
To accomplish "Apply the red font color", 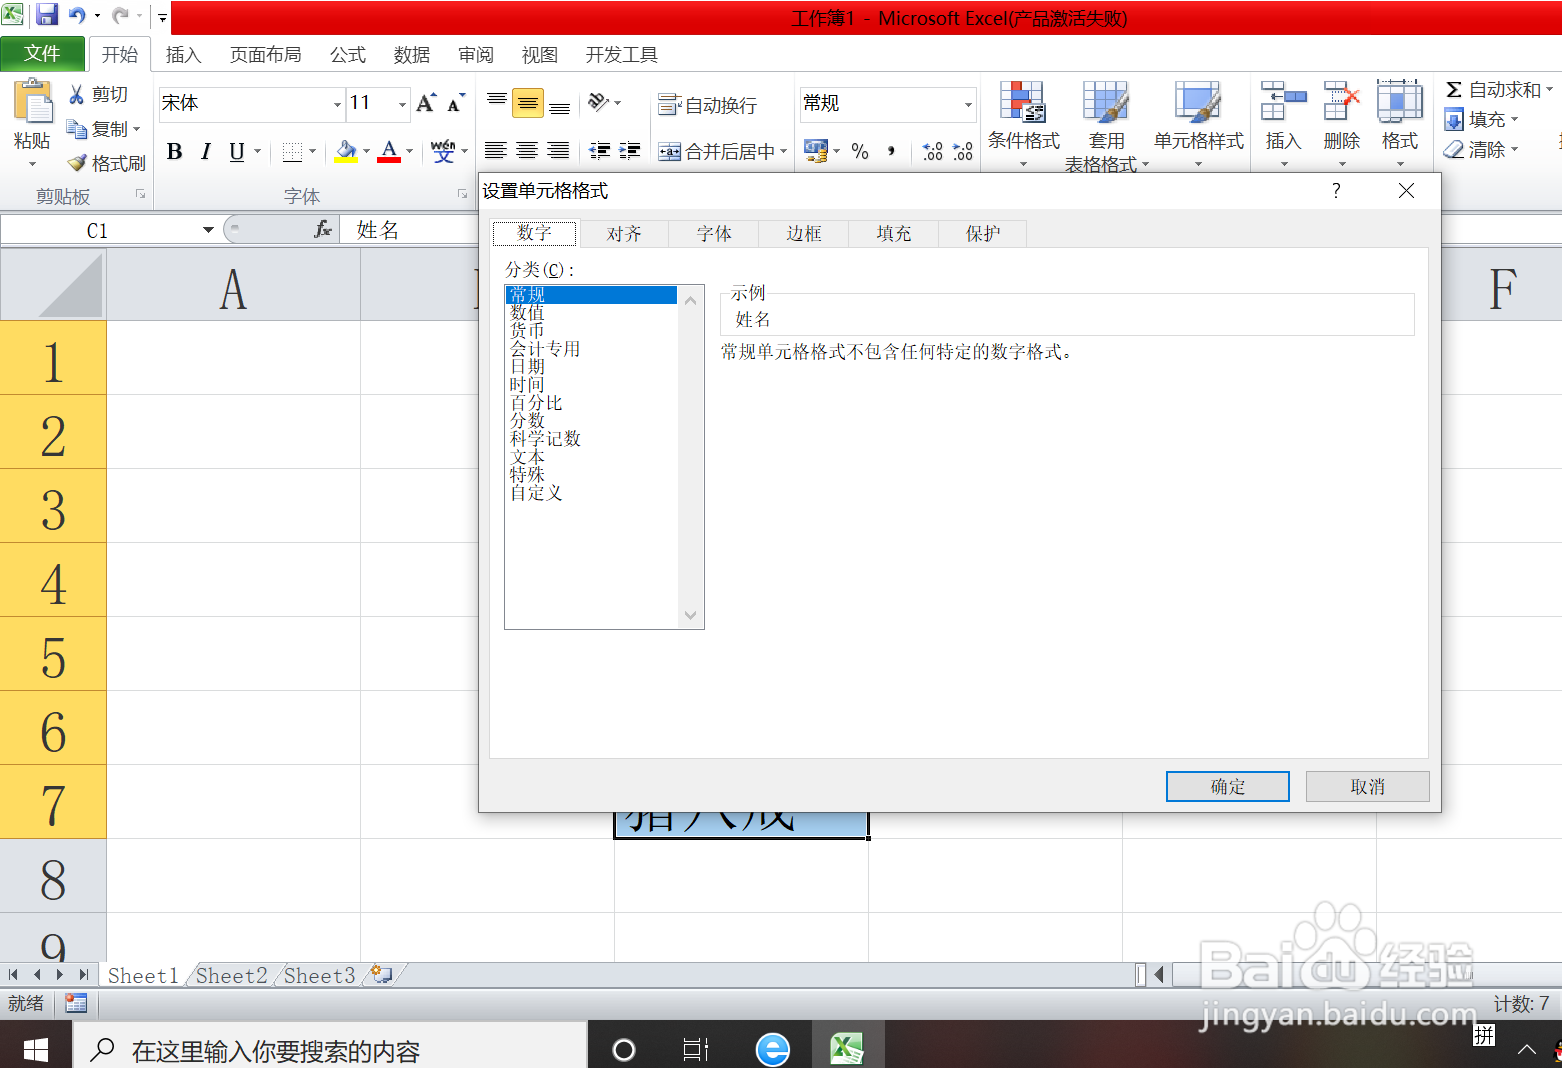I will click(390, 152).
